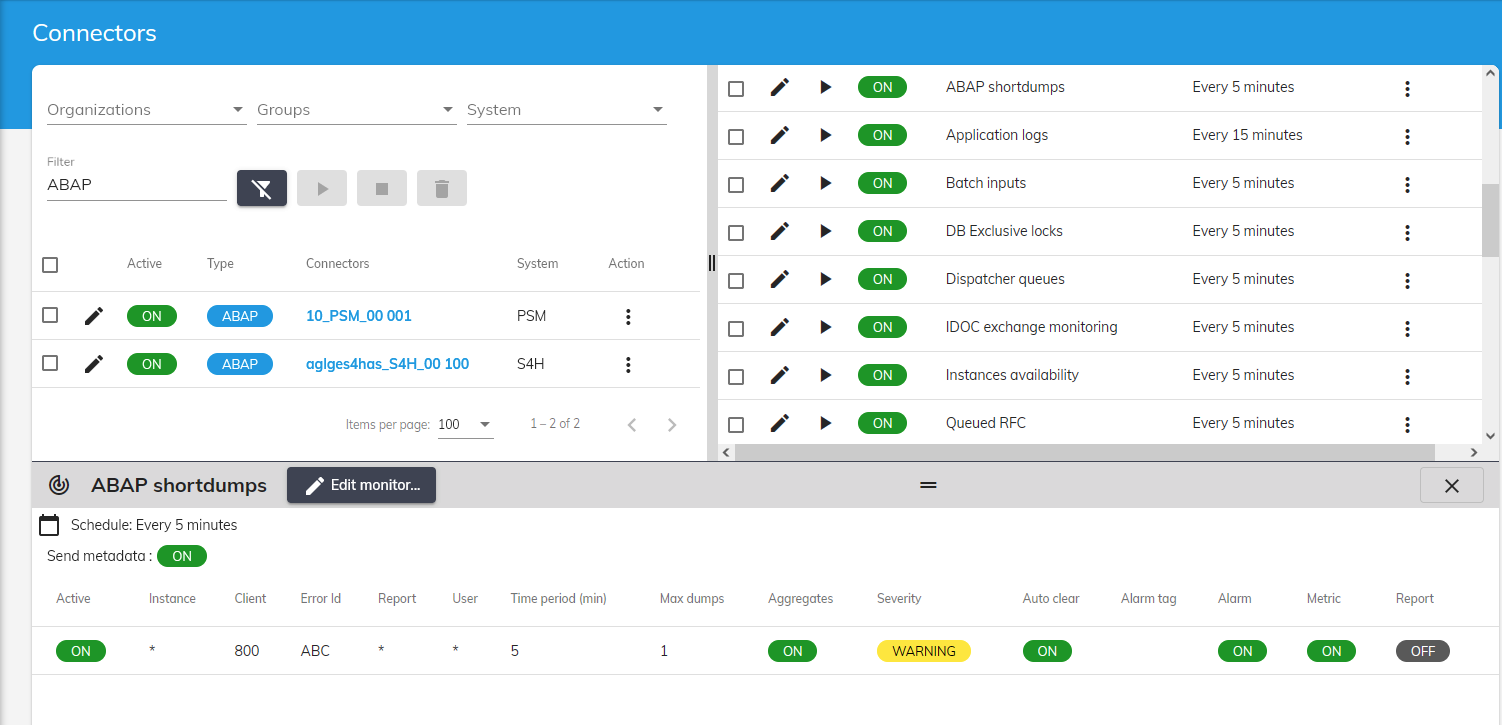Click the clear filter icon button

[x=262, y=188]
